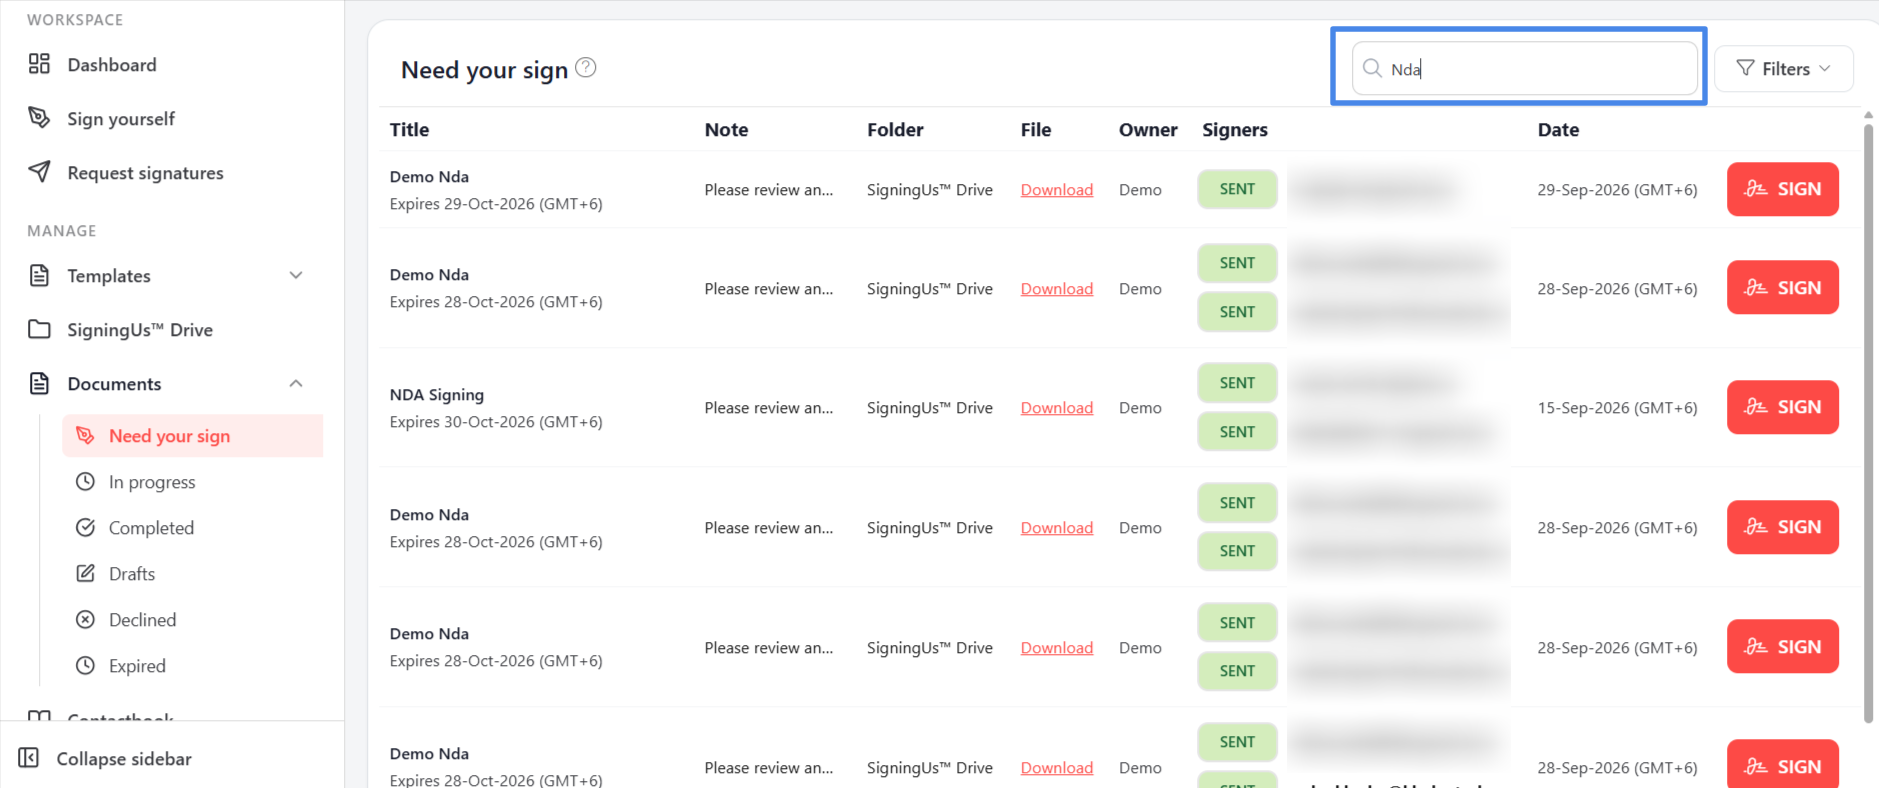
Task: Click the Declined x-circle icon
Action: tap(85, 619)
